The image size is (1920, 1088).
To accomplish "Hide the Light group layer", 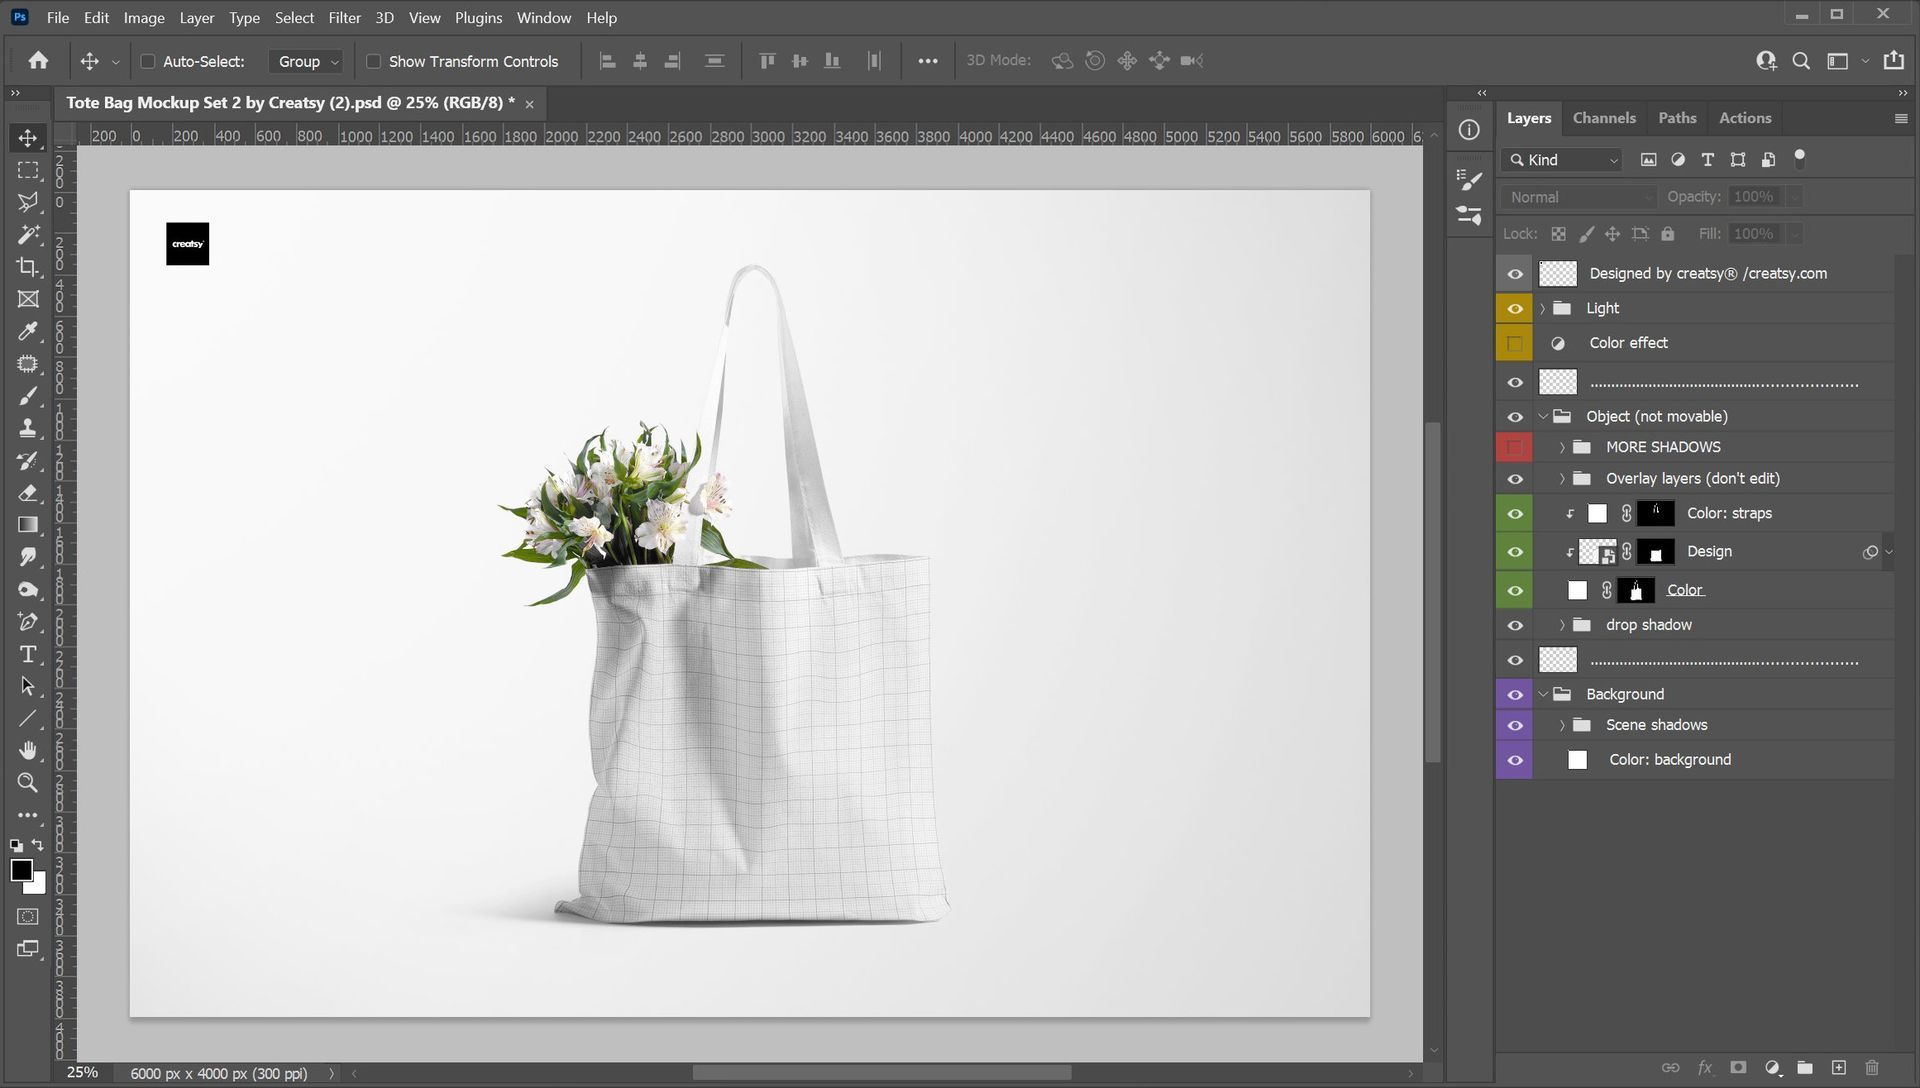I will click(1515, 308).
